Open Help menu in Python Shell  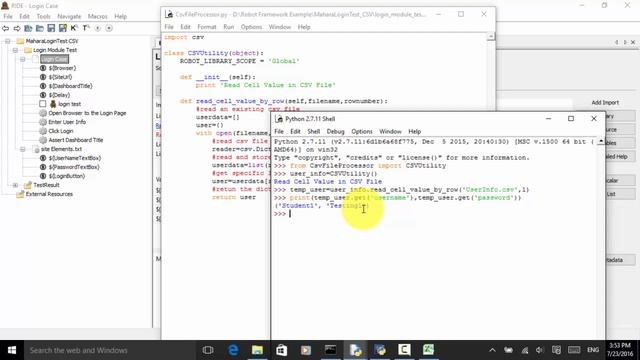(x=414, y=131)
